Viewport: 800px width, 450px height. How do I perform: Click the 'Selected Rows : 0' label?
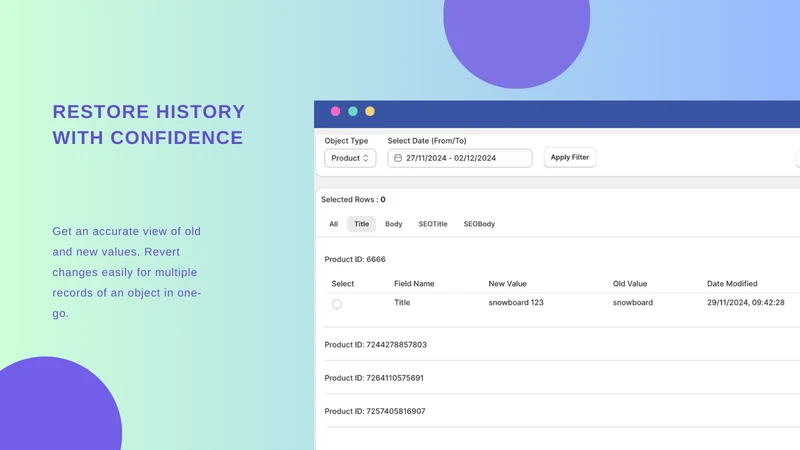tap(353, 199)
